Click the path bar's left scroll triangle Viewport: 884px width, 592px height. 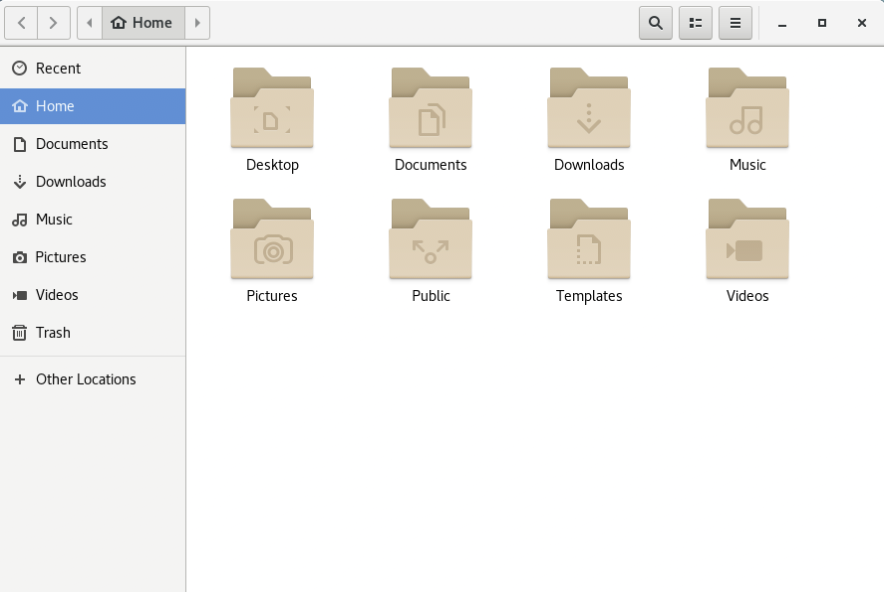pos(90,23)
